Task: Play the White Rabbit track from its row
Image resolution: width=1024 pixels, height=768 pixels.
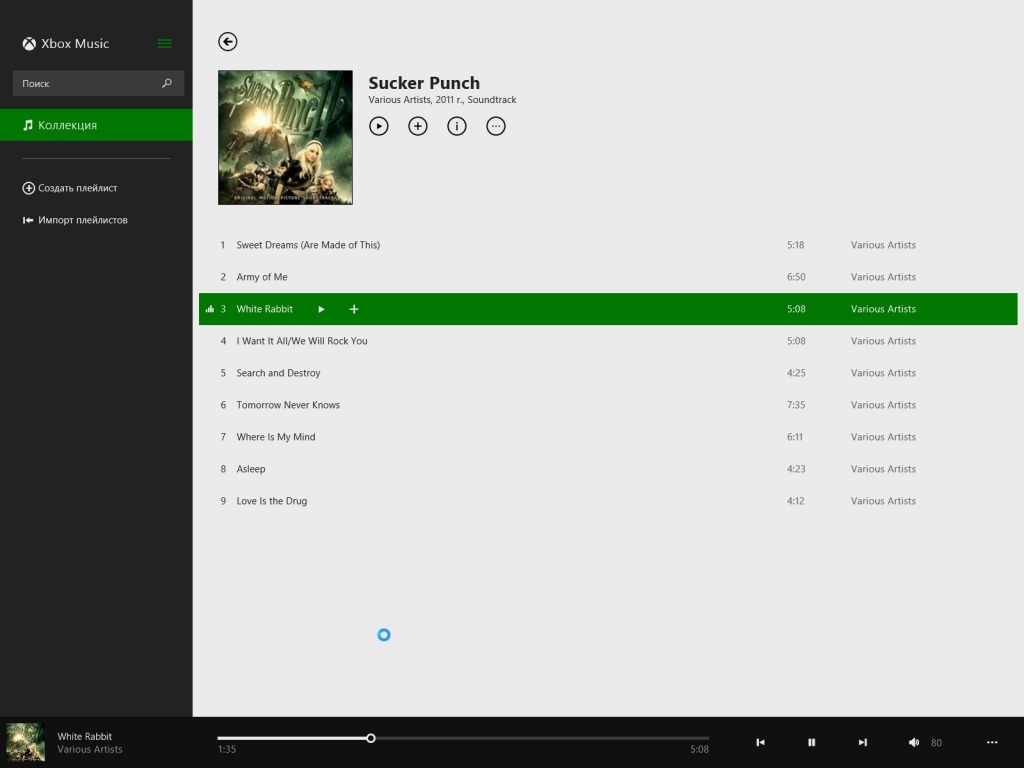Action: [x=321, y=309]
